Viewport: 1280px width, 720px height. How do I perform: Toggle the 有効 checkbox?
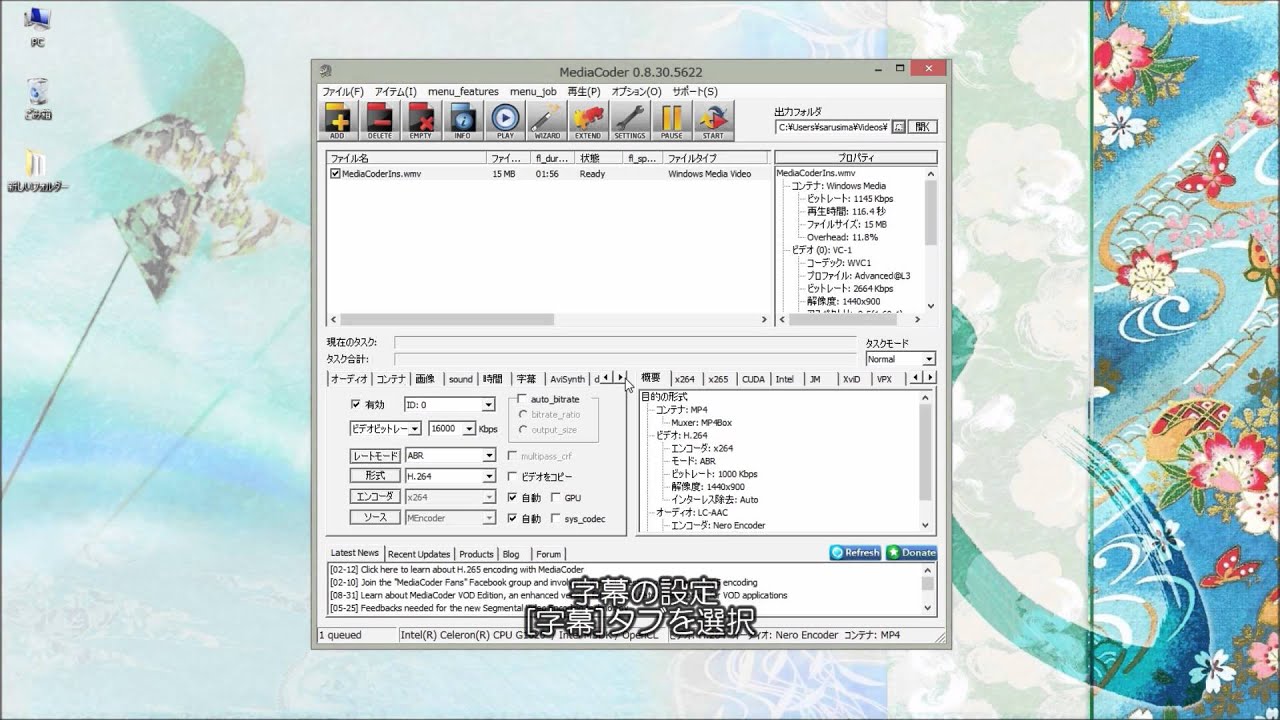point(355,405)
